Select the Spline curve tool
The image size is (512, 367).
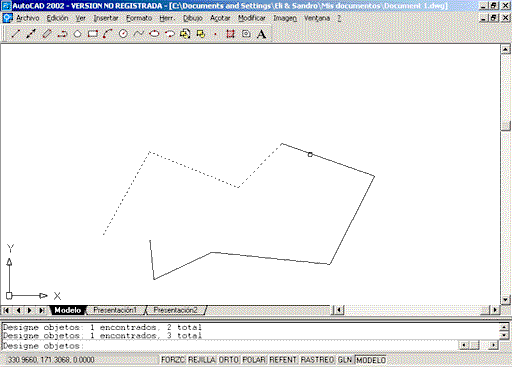click(139, 34)
